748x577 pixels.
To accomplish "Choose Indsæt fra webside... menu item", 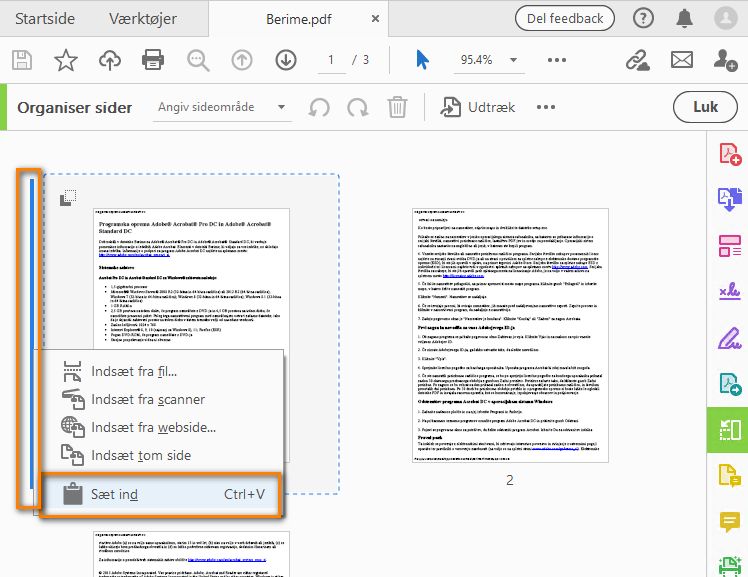I will pyautogui.click(x=163, y=427).
